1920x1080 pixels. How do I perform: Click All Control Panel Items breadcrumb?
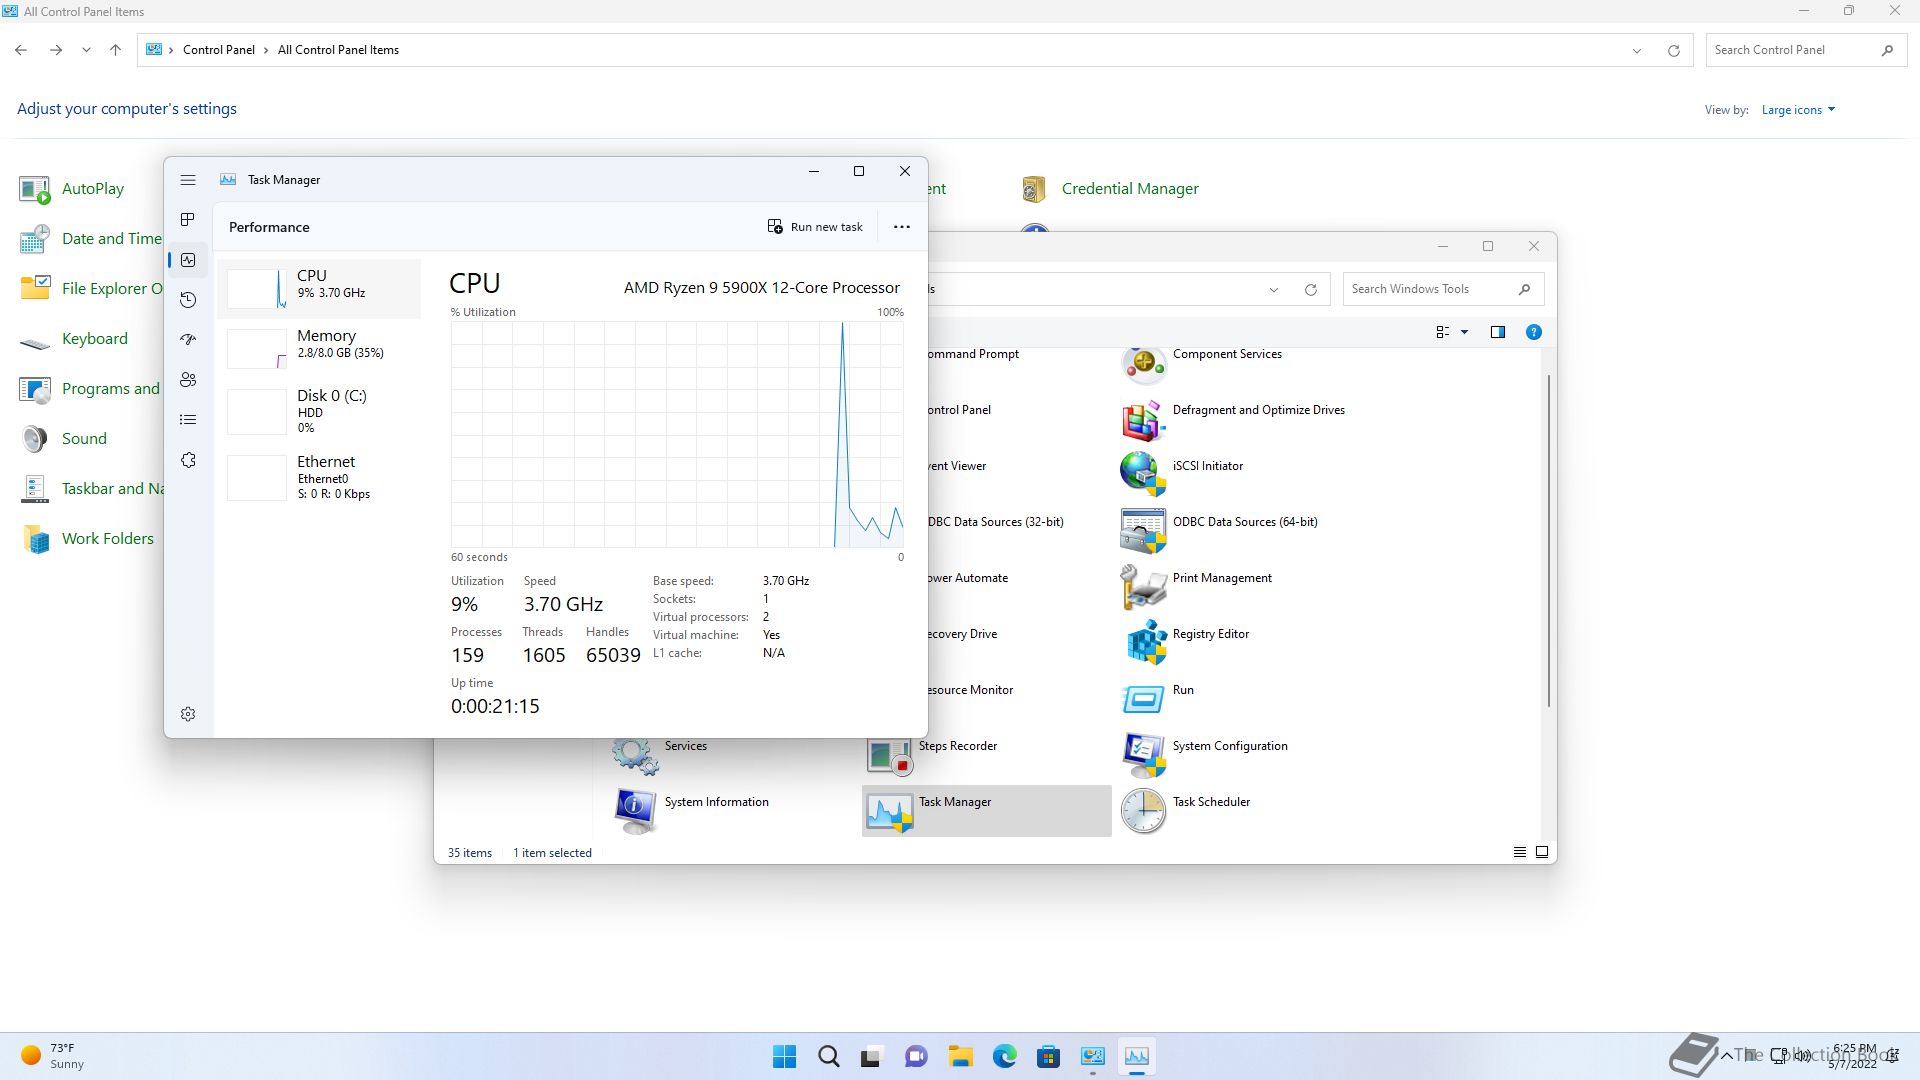[x=338, y=50]
